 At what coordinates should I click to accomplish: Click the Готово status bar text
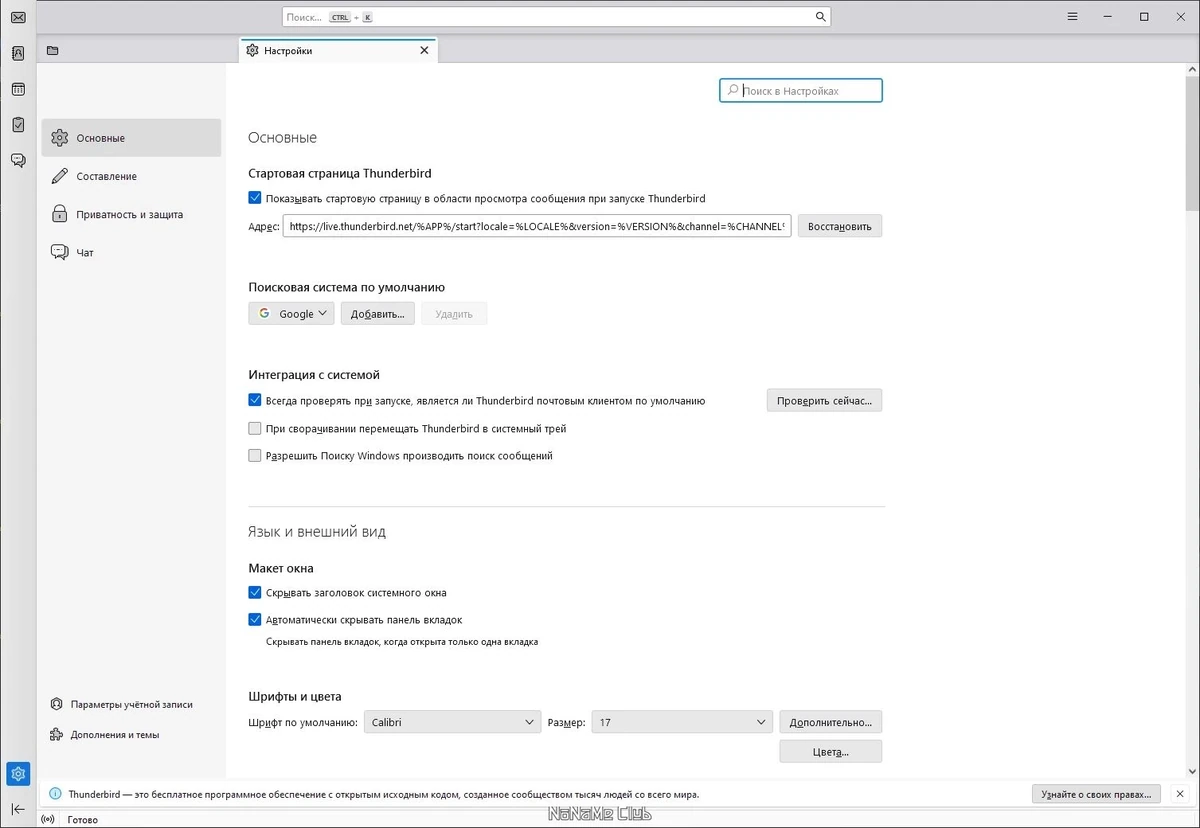(82, 820)
